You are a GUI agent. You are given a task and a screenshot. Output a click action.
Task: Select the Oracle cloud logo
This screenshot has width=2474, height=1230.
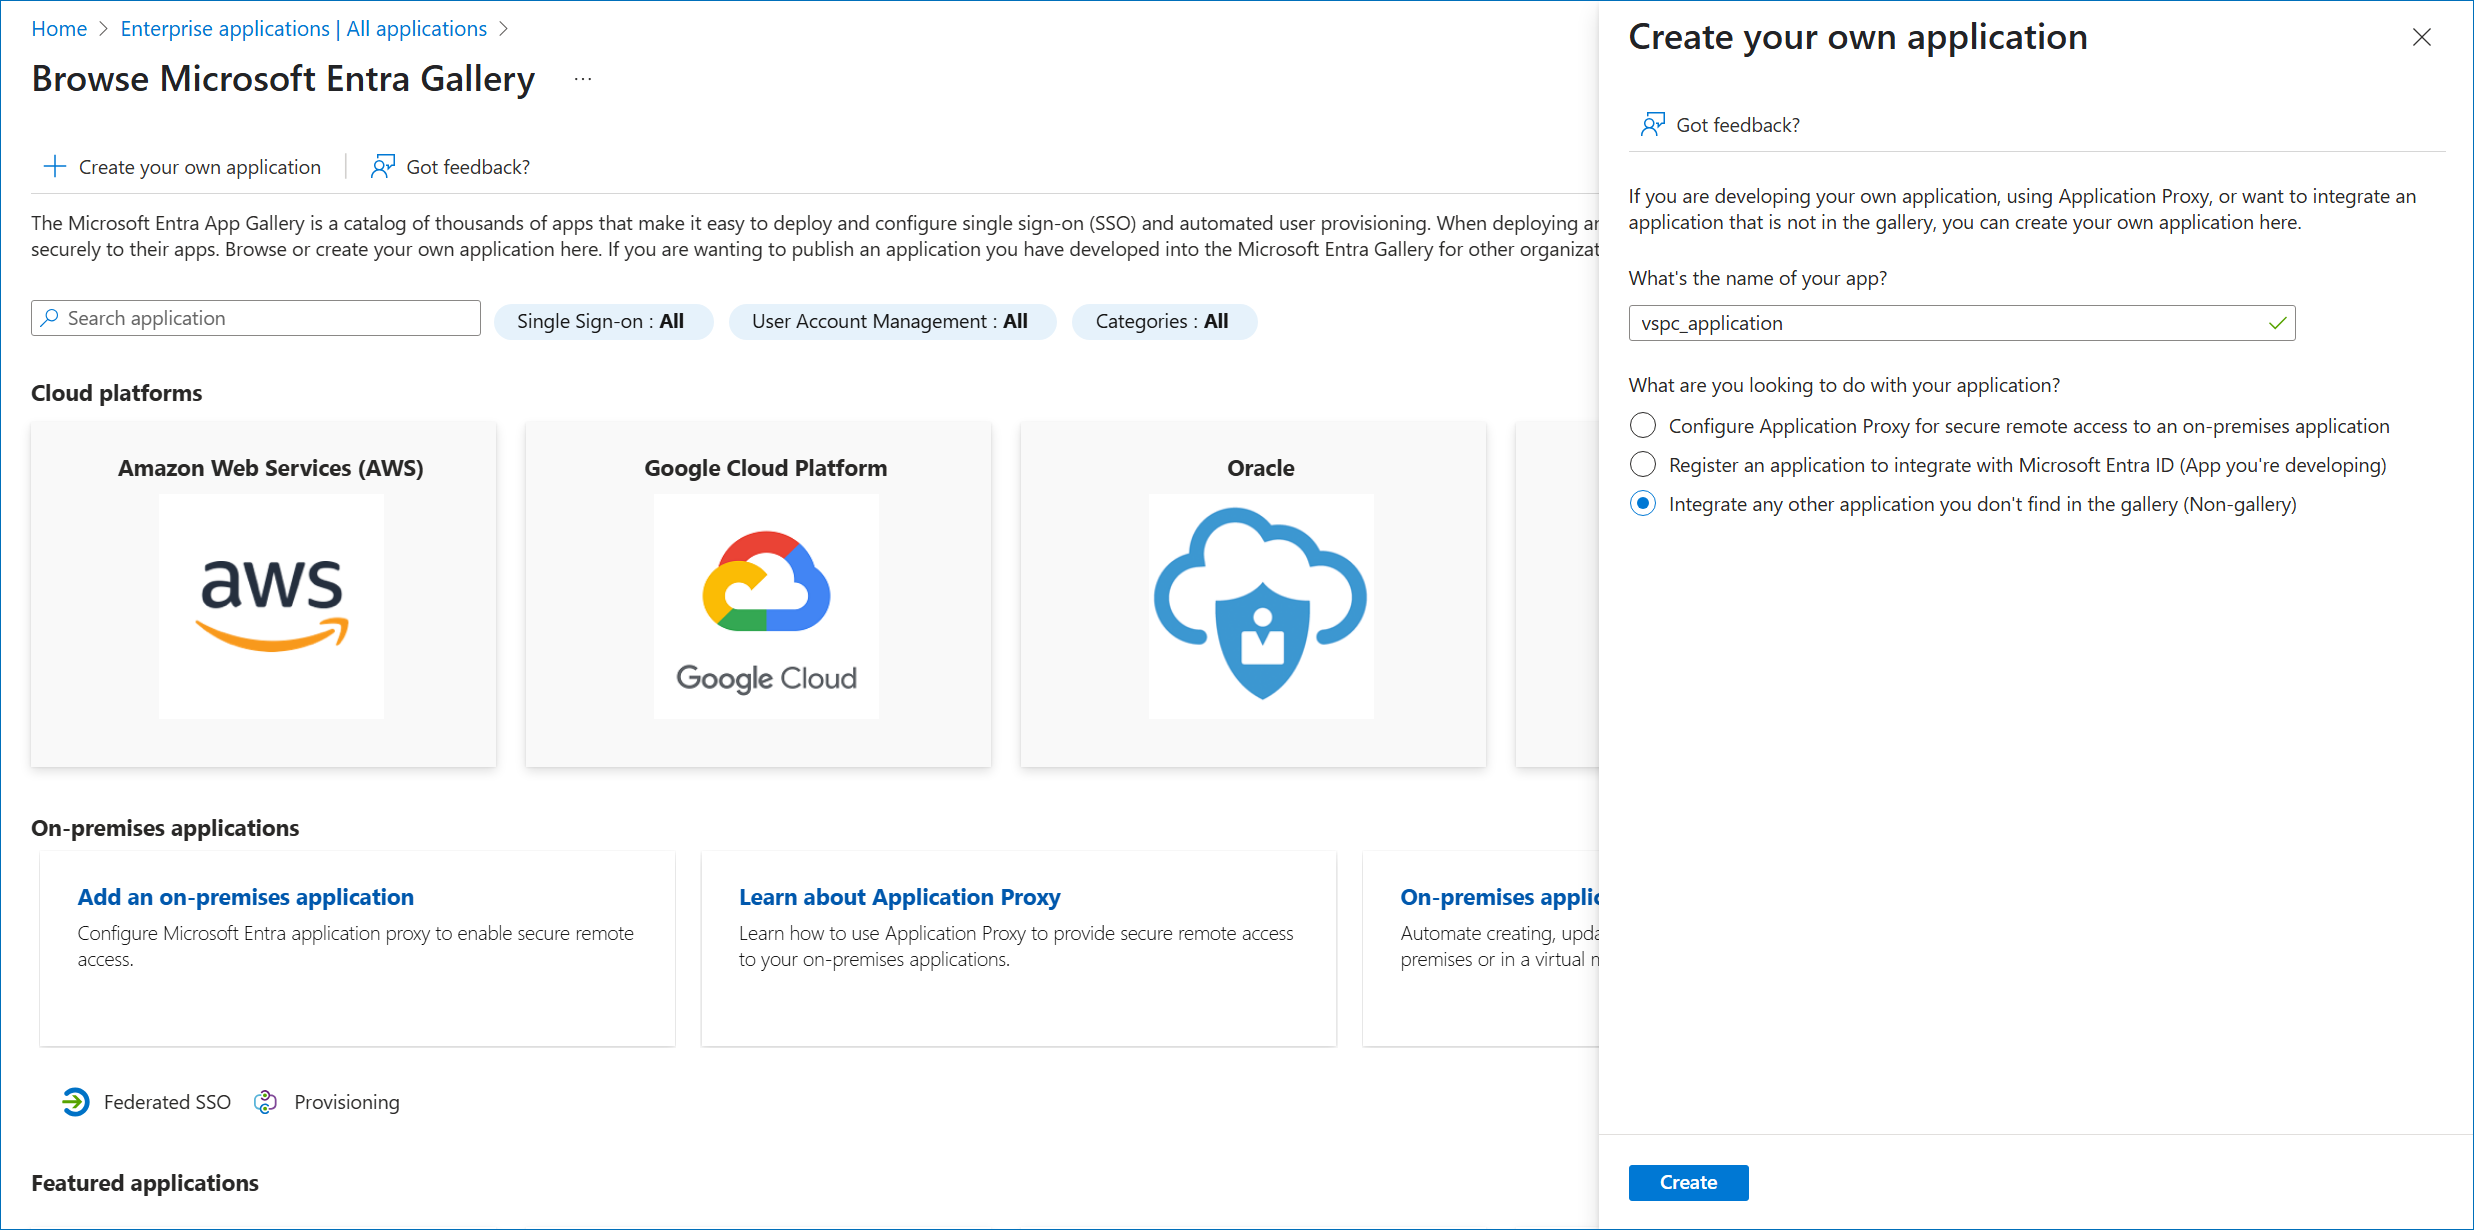1260,605
